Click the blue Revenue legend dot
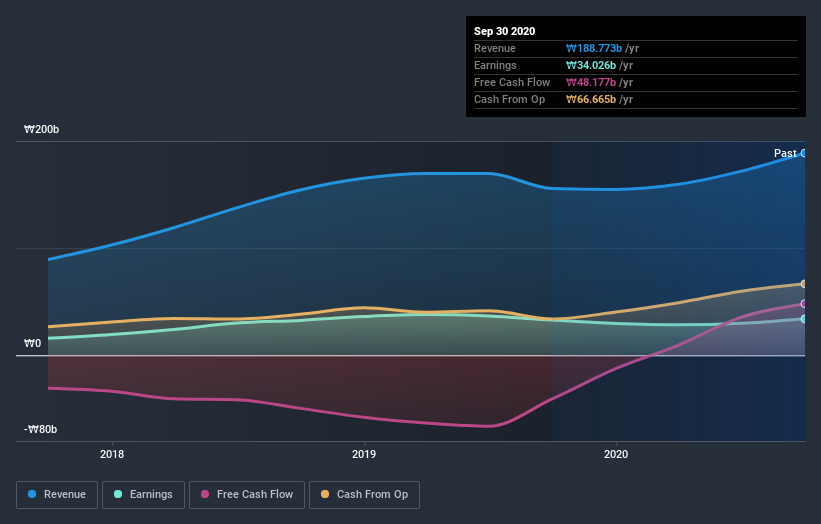The height and width of the screenshot is (524, 821). 32,494
